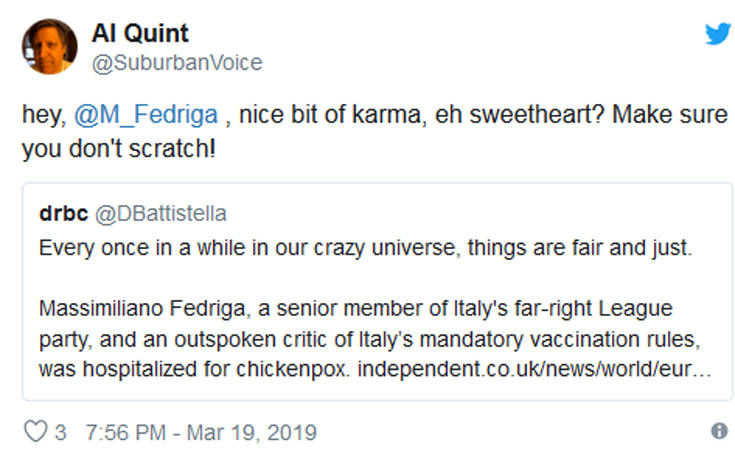
Task: Click the 'Every once in a while' sentence
Action: pos(150,246)
